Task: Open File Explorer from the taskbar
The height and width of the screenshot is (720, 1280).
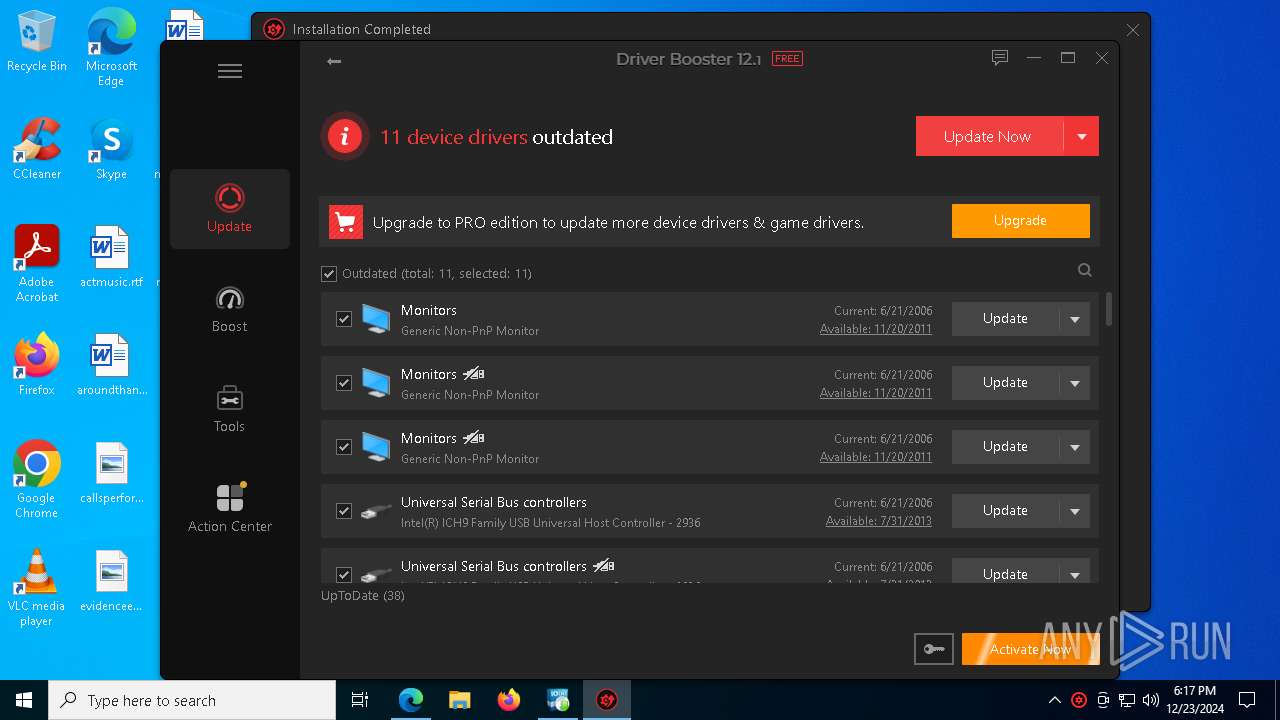Action: pos(459,700)
